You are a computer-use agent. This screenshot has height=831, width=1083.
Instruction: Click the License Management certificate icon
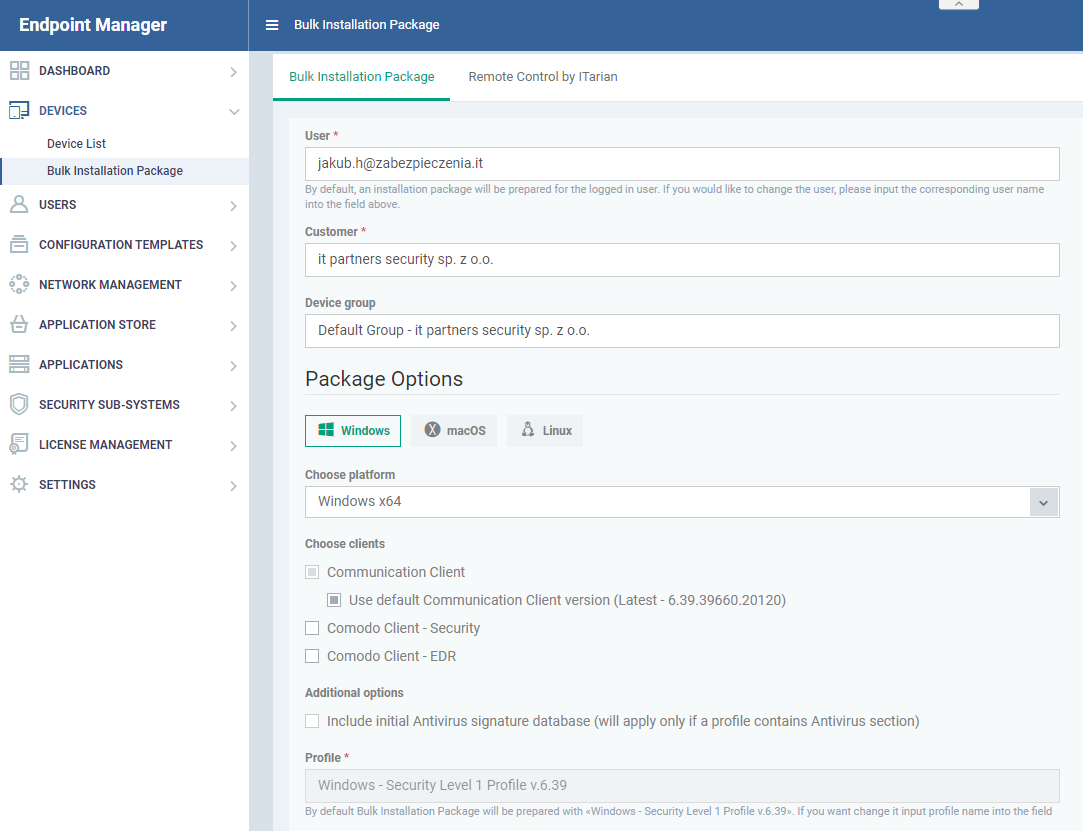(19, 444)
